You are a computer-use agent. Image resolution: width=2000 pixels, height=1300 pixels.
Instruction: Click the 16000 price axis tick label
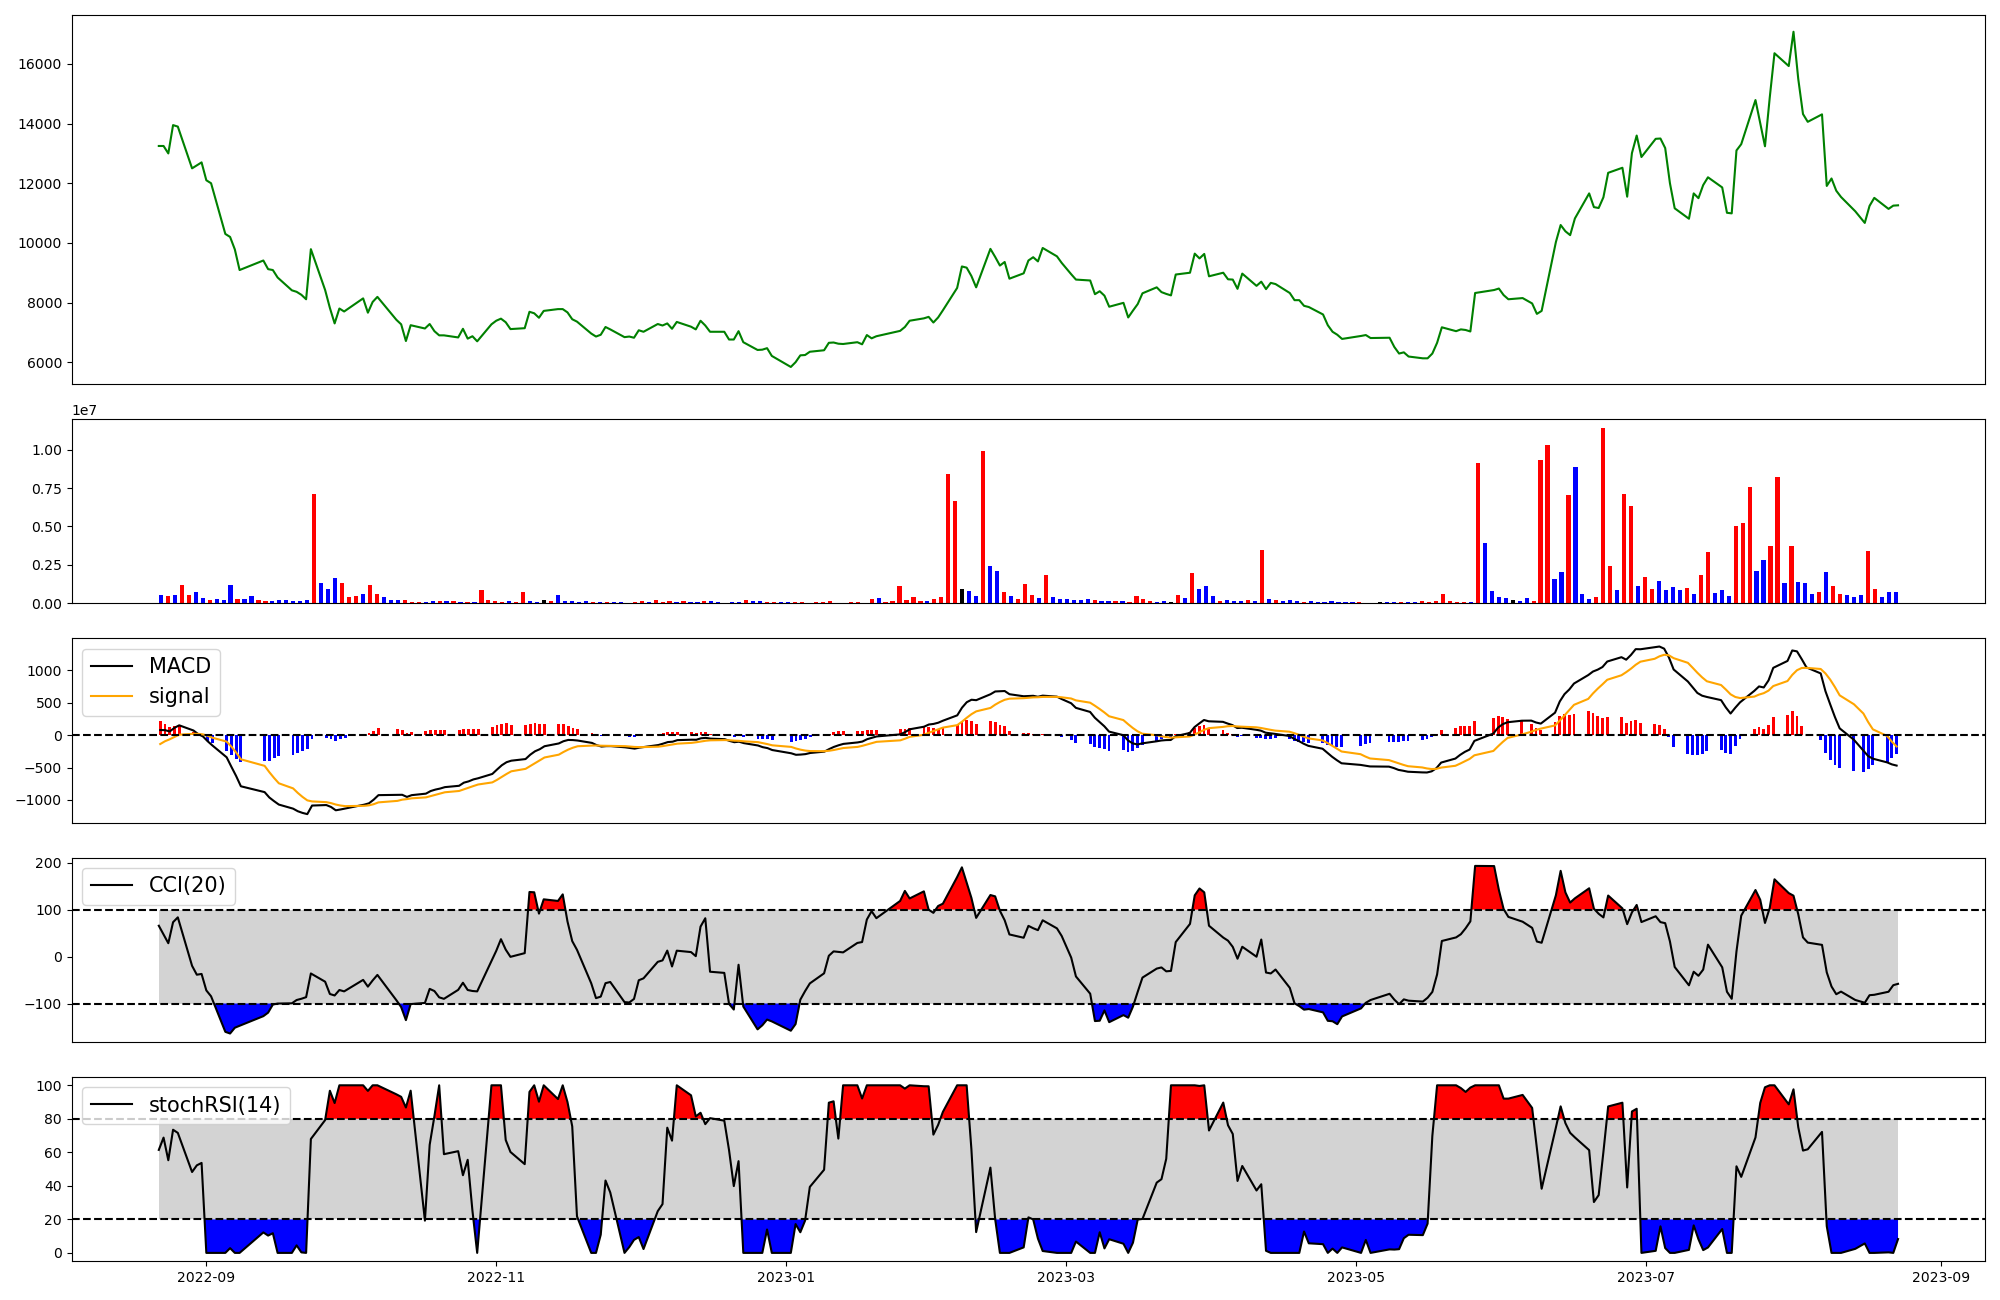coord(40,64)
